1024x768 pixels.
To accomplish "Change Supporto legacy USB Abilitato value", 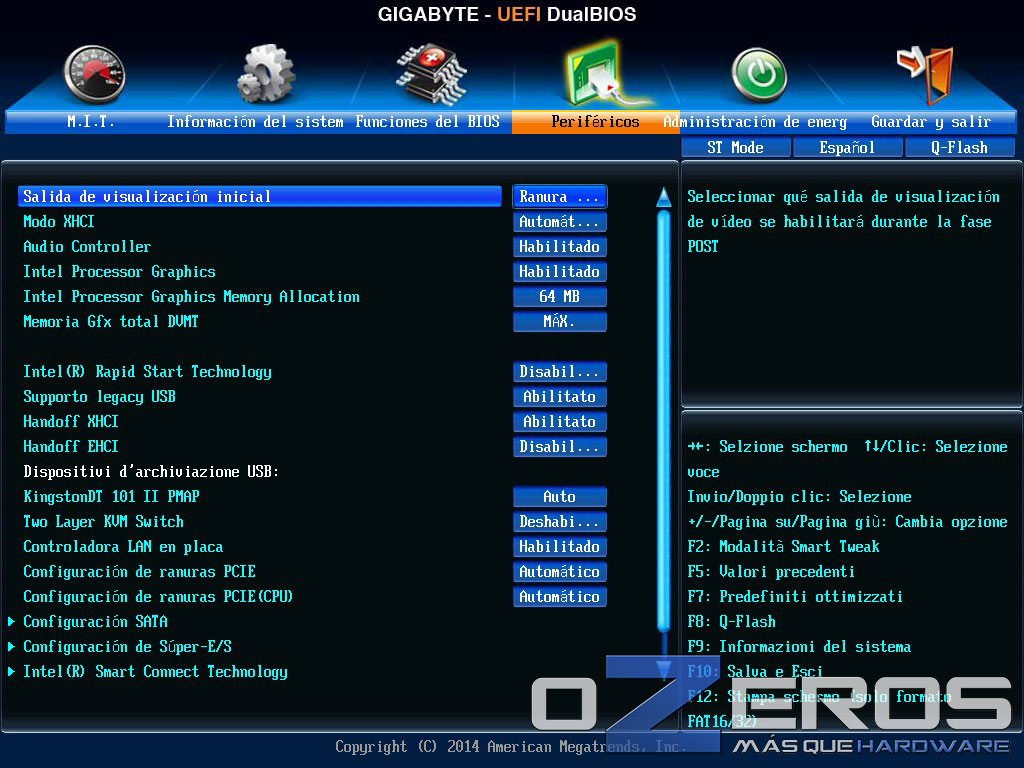I will tap(560, 396).
